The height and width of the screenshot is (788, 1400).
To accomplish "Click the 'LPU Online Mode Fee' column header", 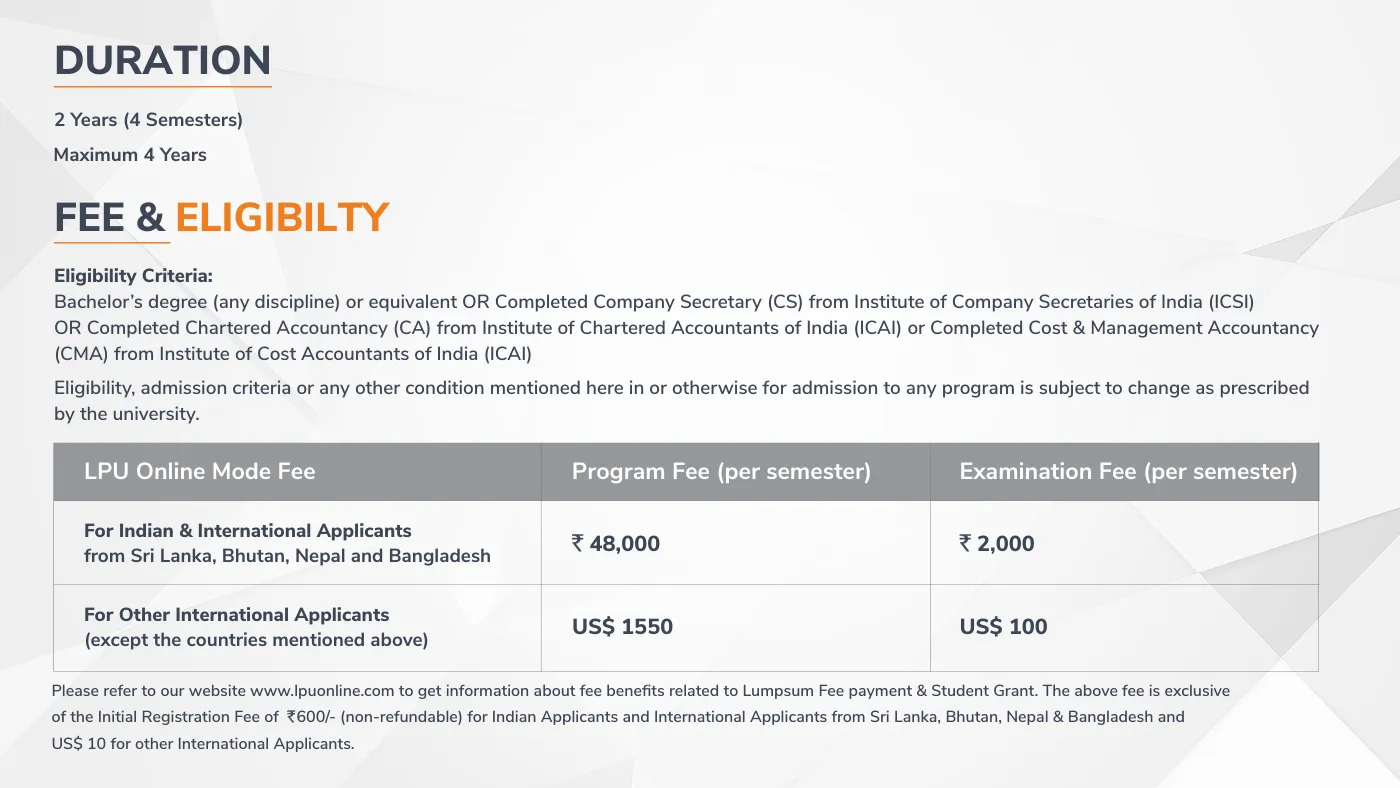I will tap(199, 472).
